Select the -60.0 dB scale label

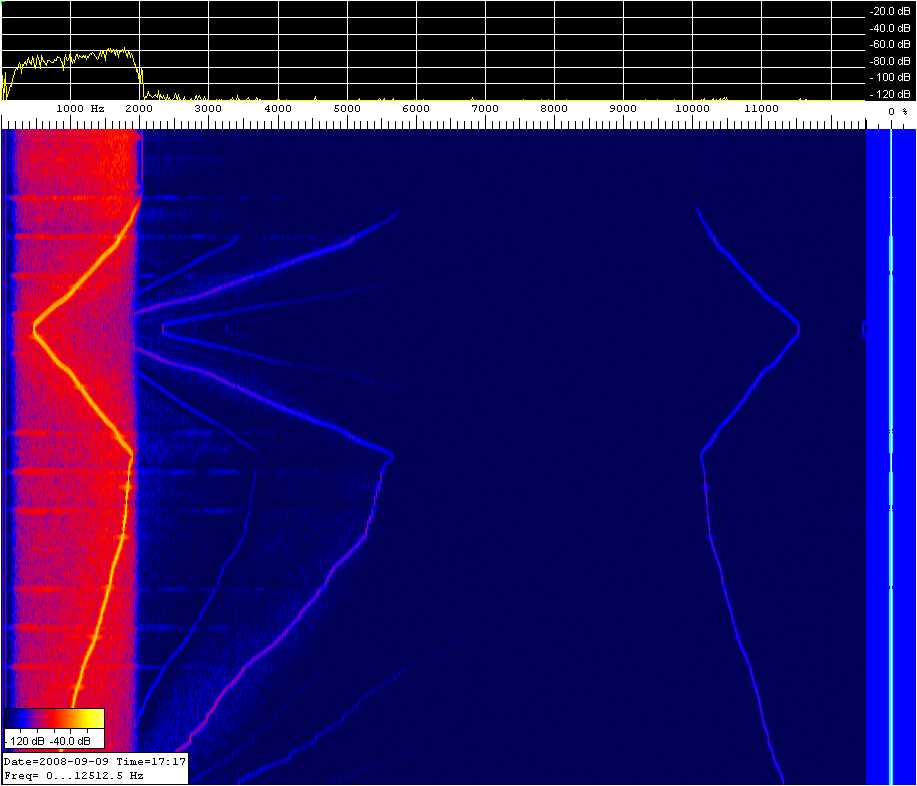tap(889, 44)
